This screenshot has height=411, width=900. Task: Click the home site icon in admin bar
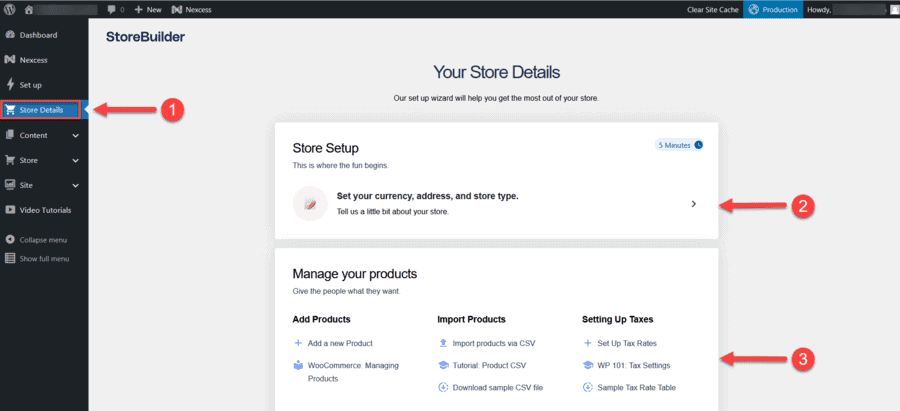click(x=30, y=10)
